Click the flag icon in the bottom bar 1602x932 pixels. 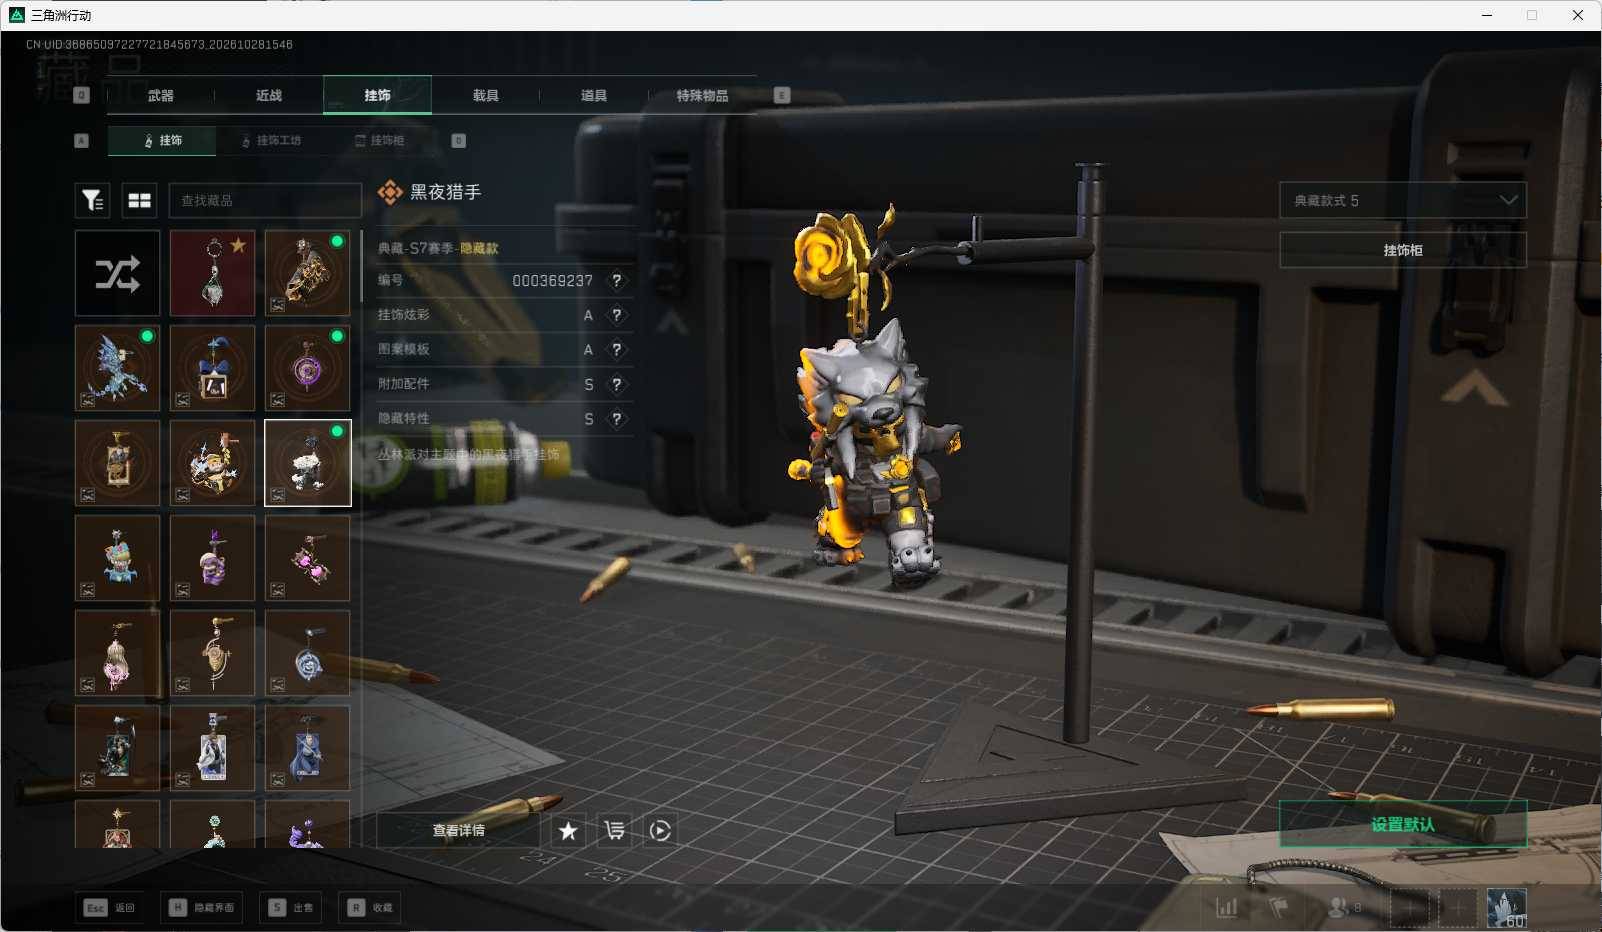click(1279, 907)
